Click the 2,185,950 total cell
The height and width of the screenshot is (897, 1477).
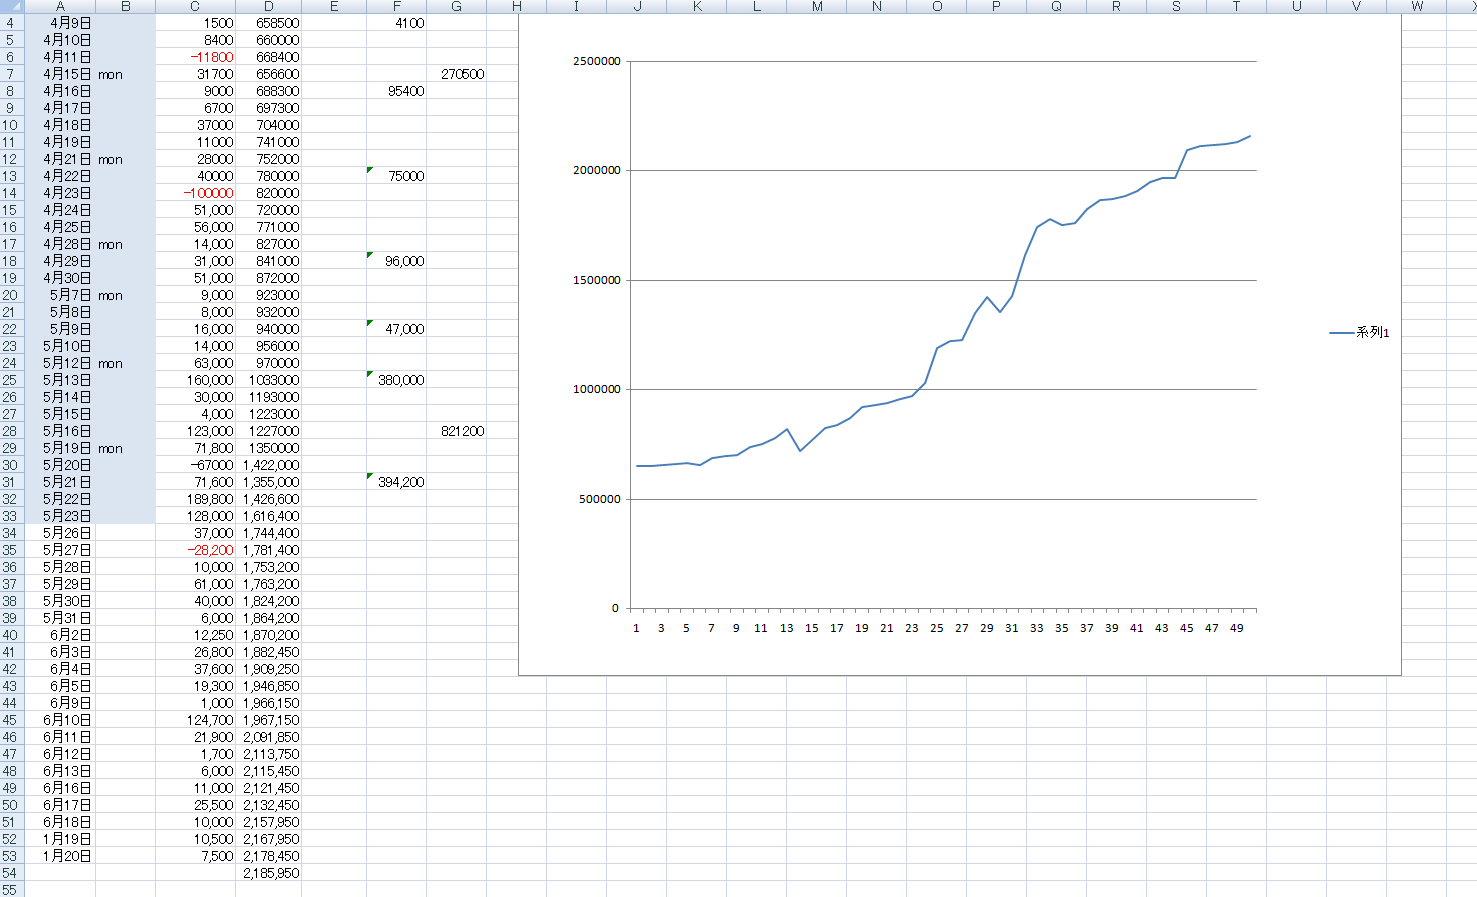tap(269, 873)
